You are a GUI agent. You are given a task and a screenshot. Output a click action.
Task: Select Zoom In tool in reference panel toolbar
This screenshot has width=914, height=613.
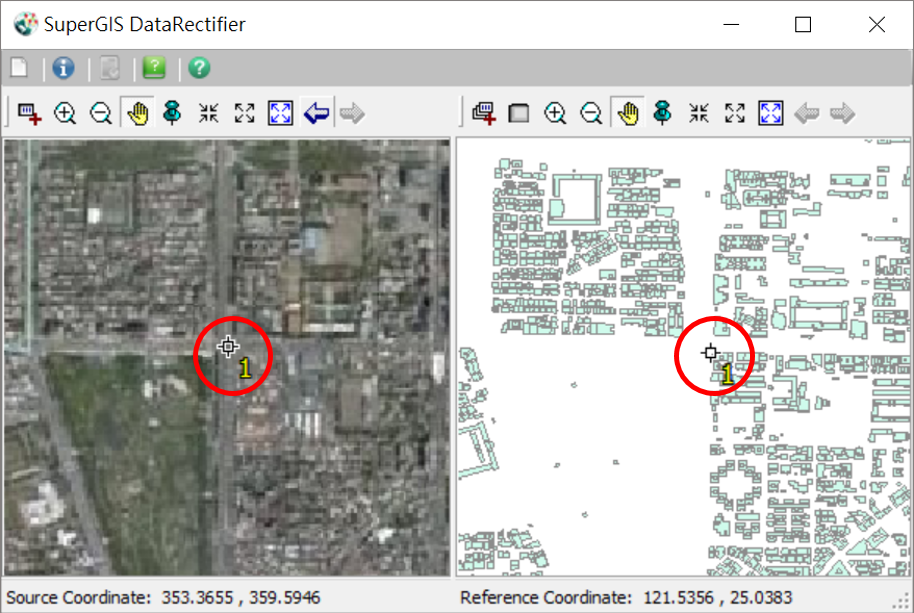point(555,113)
